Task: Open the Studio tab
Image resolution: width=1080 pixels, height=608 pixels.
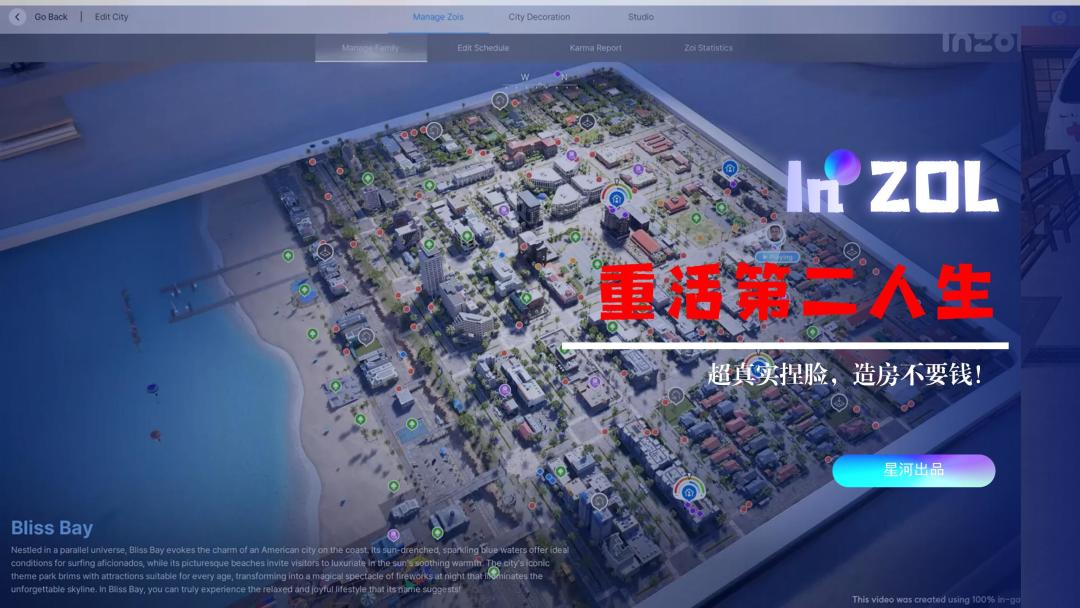Action: pyautogui.click(x=641, y=17)
